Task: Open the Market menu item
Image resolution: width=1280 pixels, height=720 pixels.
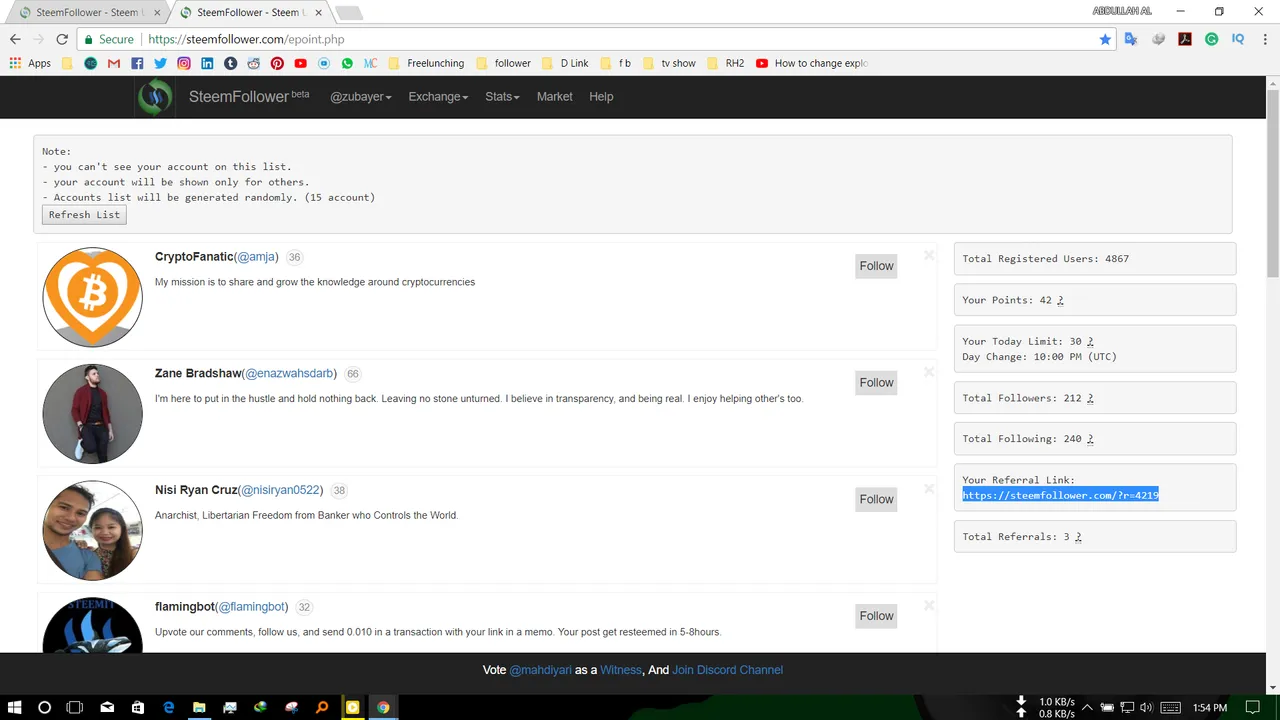Action: (554, 97)
